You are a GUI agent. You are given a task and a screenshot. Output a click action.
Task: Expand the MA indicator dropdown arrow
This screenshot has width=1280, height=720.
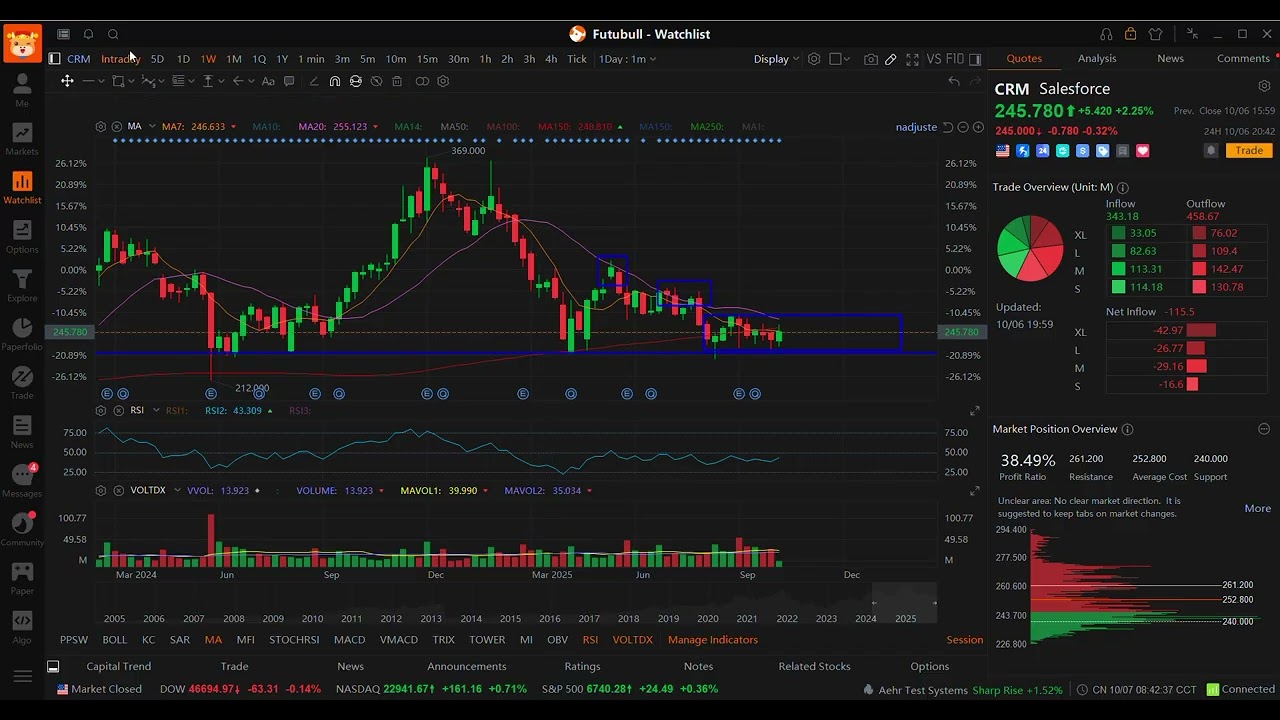click(x=152, y=127)
